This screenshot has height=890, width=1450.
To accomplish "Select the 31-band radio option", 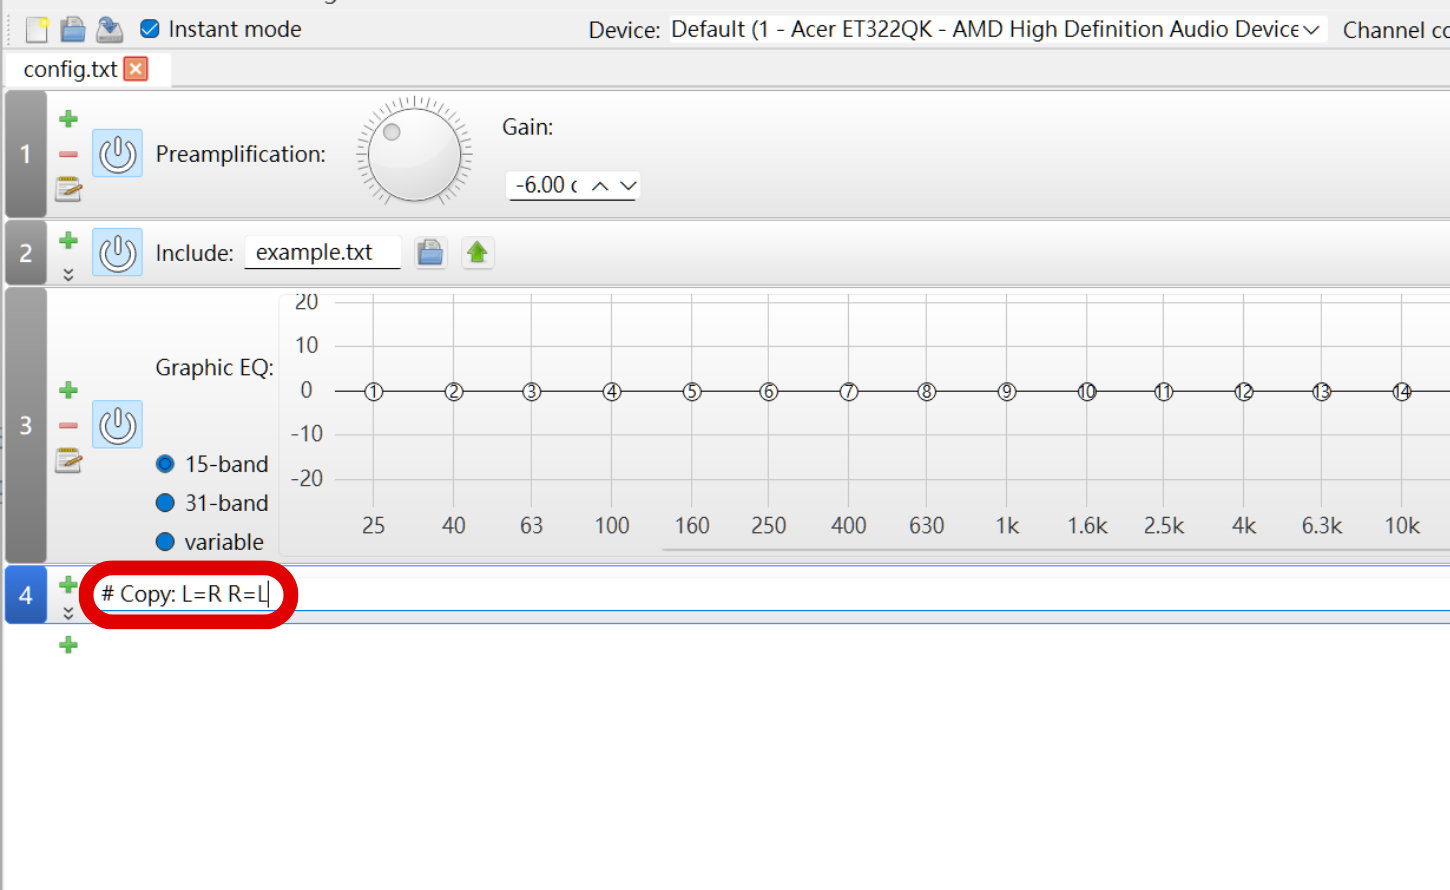I will [x=166, y=503].
